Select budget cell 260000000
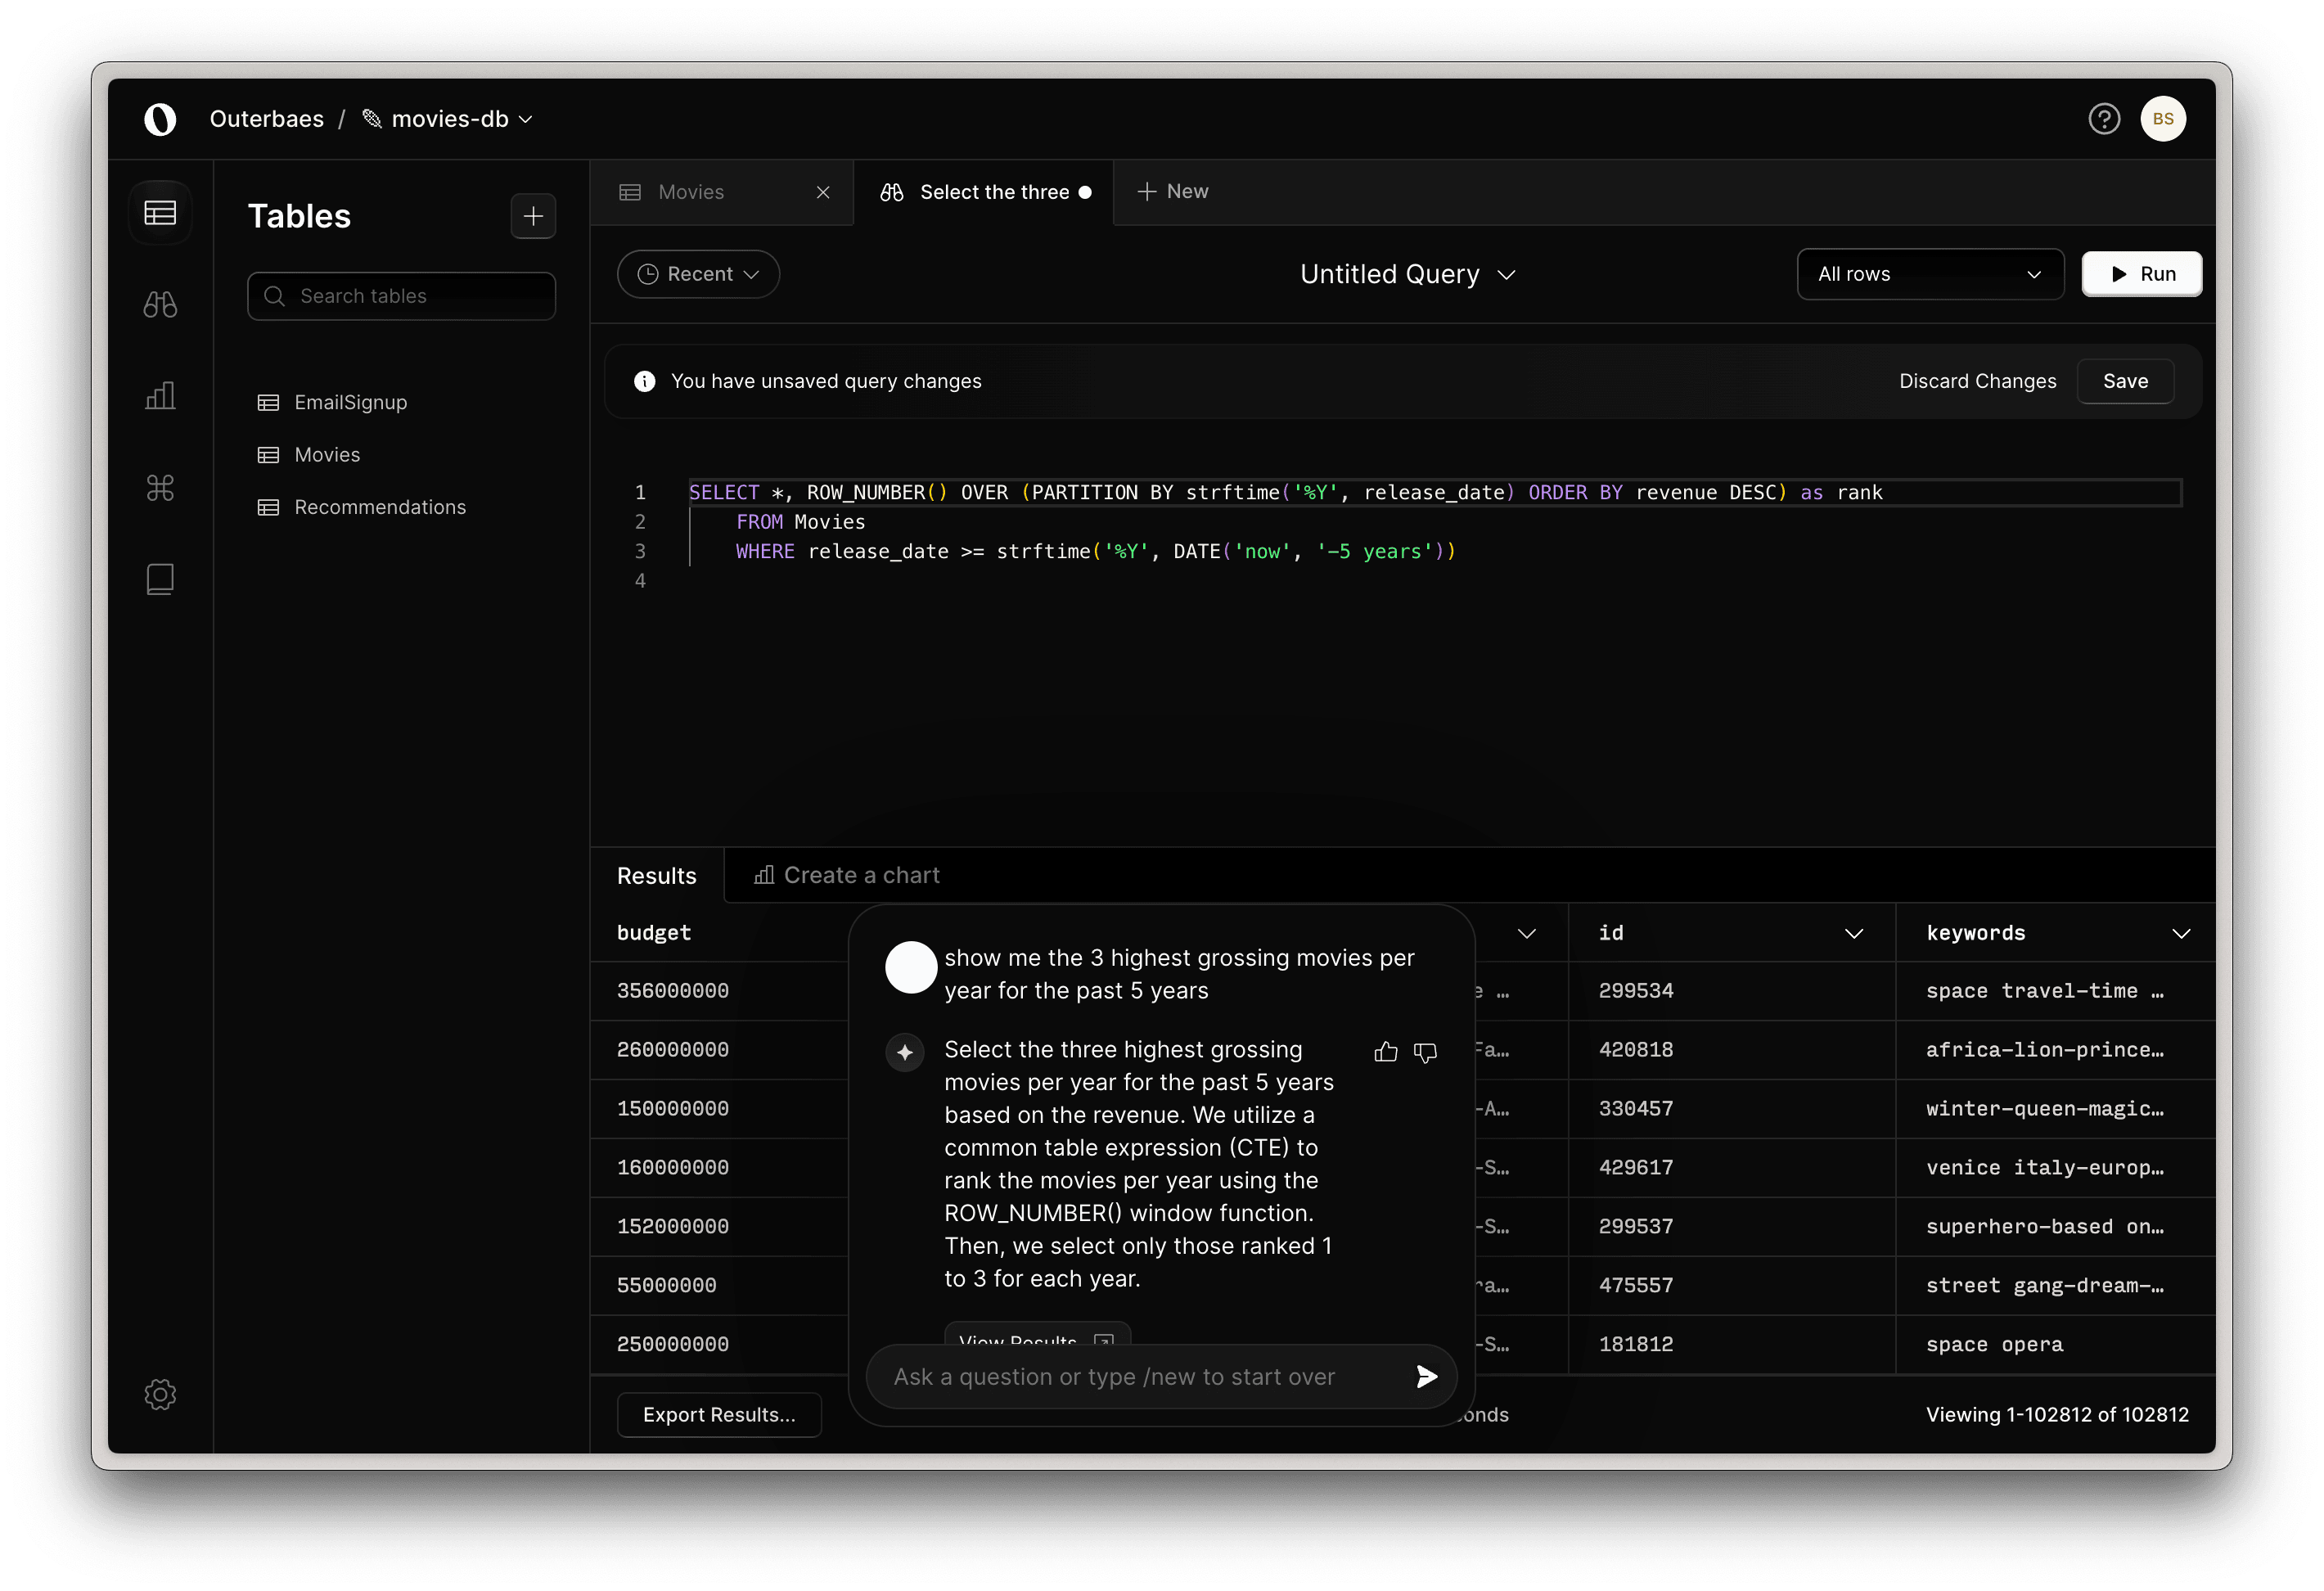 pyautogui.click(x=672, y=1050)
